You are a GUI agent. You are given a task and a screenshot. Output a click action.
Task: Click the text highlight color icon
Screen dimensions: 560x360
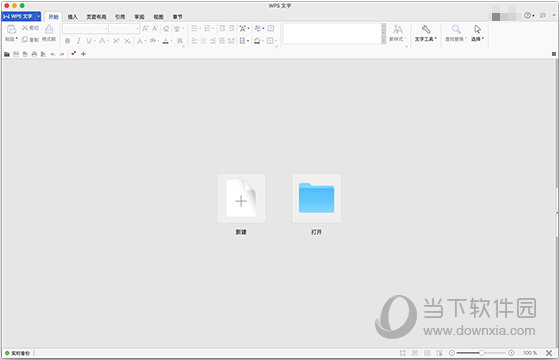tap(153, 41)
